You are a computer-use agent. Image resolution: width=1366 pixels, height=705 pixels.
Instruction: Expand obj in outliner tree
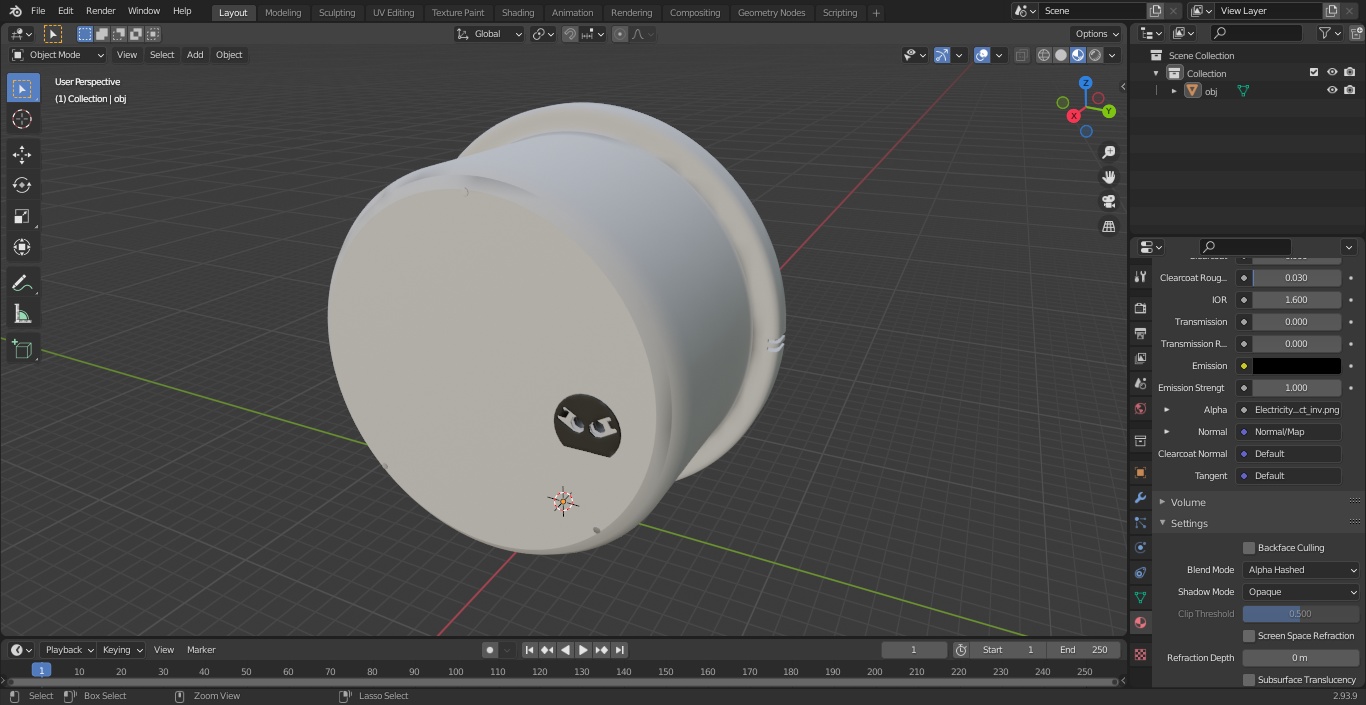tap(1174, 91)
